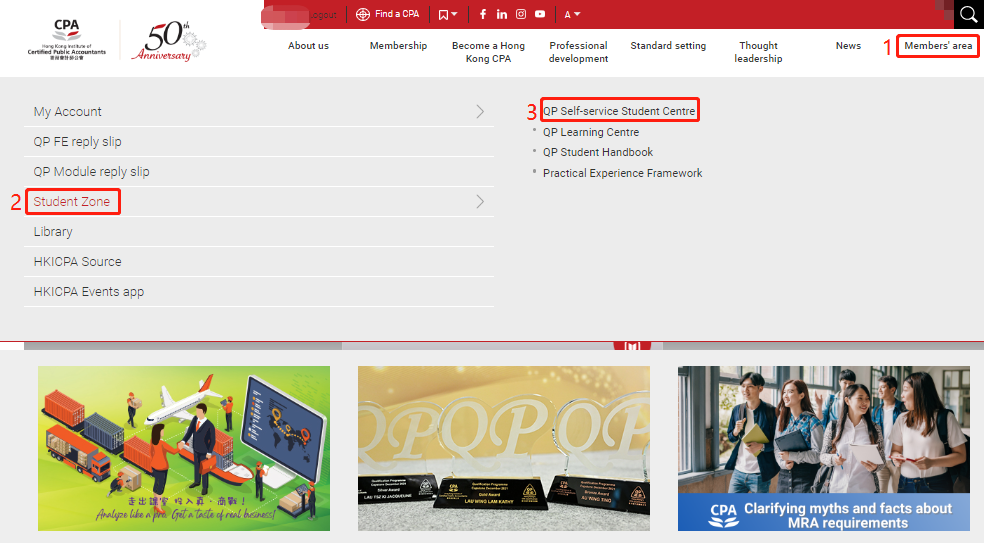Open the Instagram icon in top bar

521,14
